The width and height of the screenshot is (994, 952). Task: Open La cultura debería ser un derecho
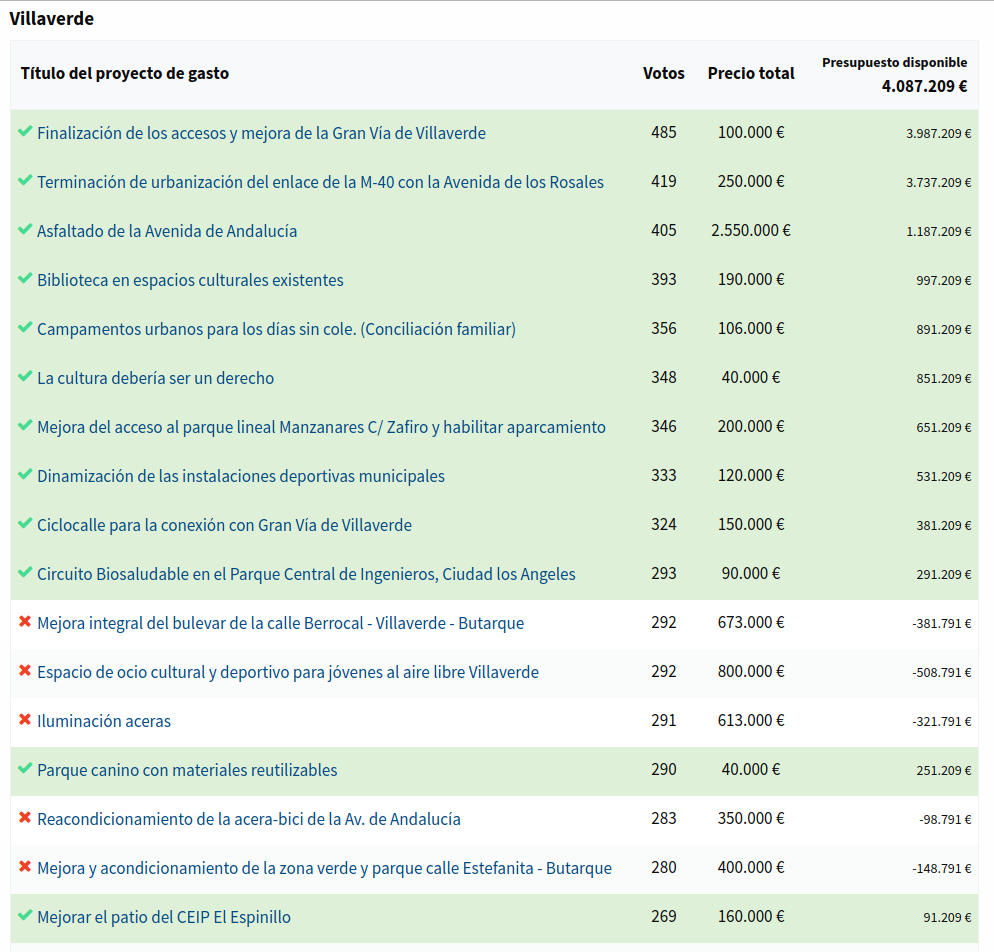point(155,378)
